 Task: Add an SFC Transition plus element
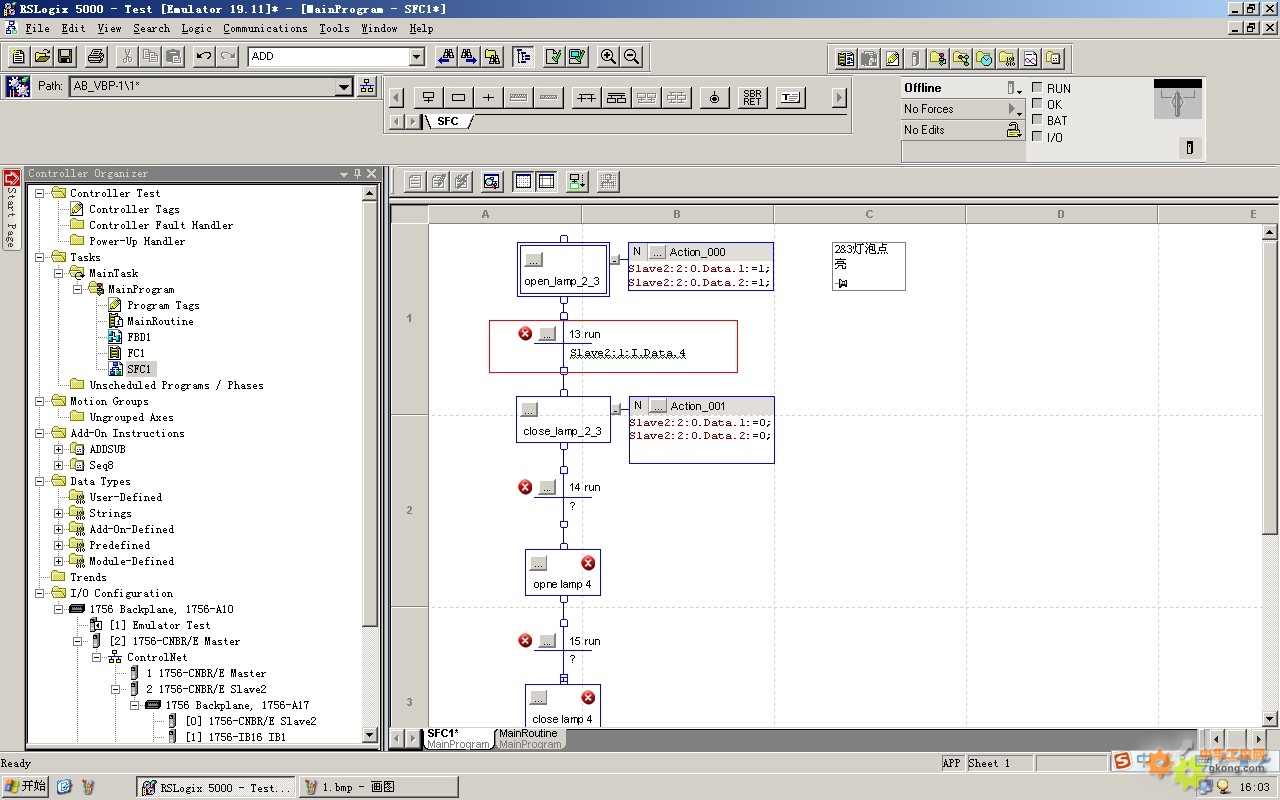pos(488,97)
